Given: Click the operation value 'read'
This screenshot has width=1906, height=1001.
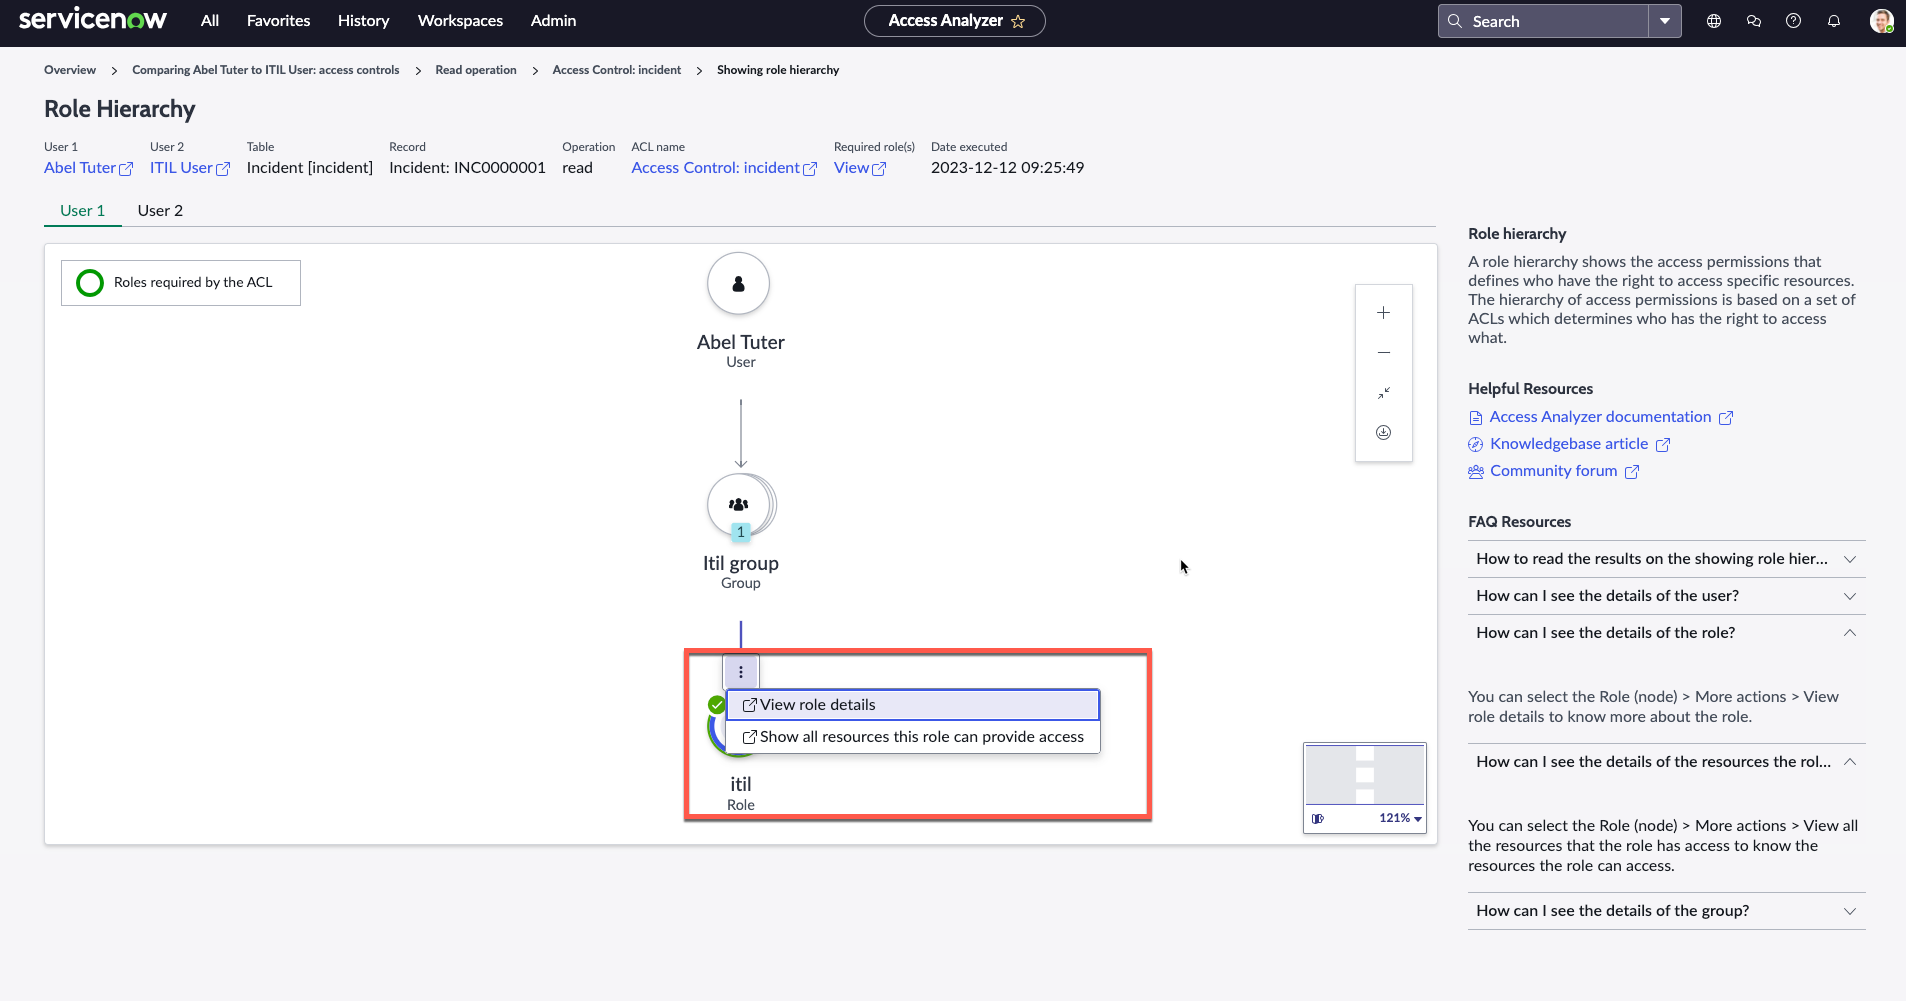Looking at the screenshot, I should click(x=577, y=168).
